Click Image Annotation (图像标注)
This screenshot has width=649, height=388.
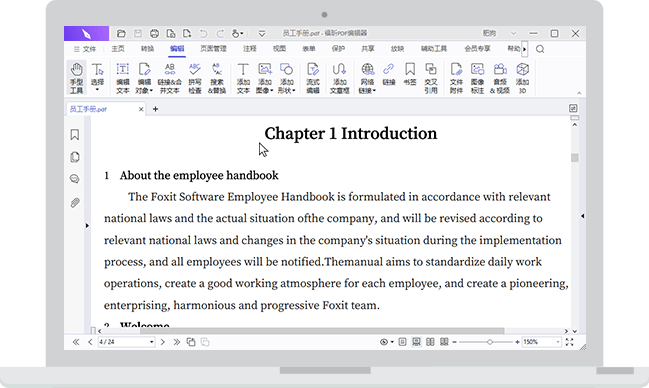coord(477,78)
